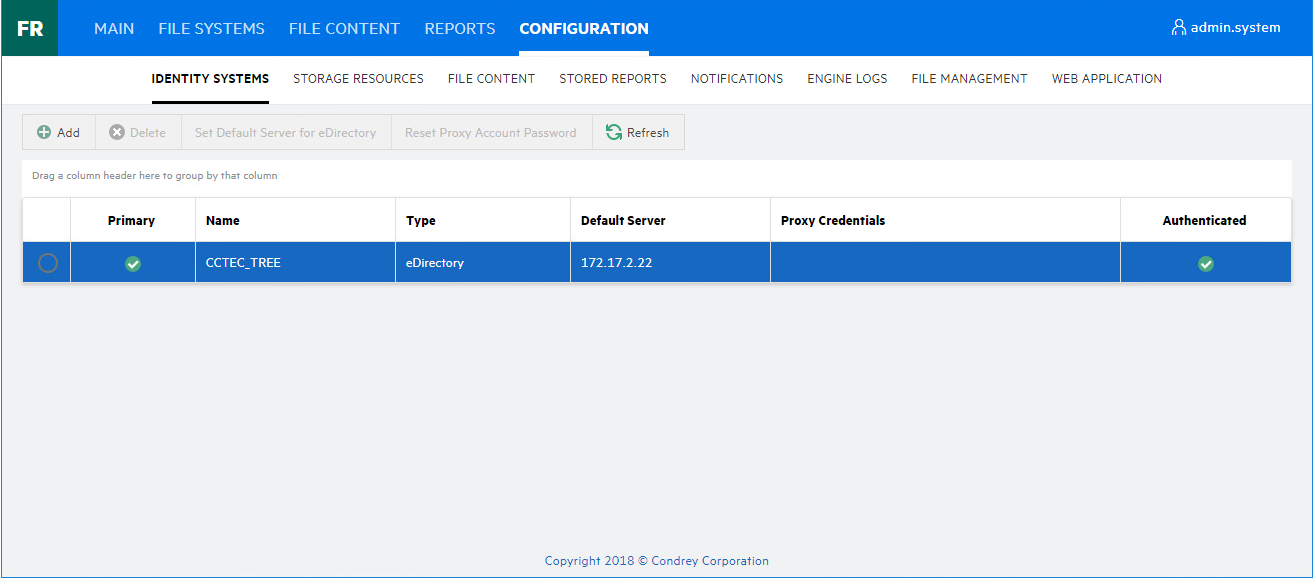Switch to the STORED REPORTS tab
1313x578 pixels.
tap(613, 78)
